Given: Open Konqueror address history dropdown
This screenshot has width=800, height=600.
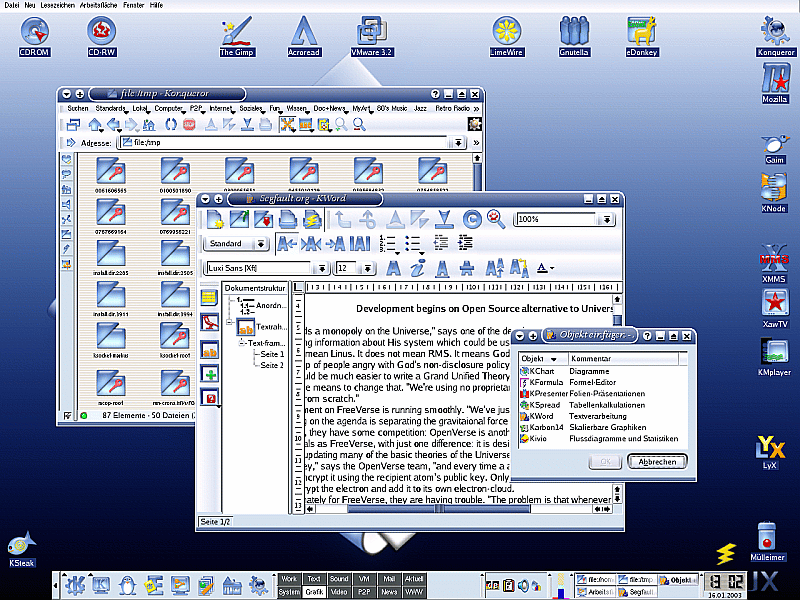Looking at the screenshot, I should pos(458,143).
